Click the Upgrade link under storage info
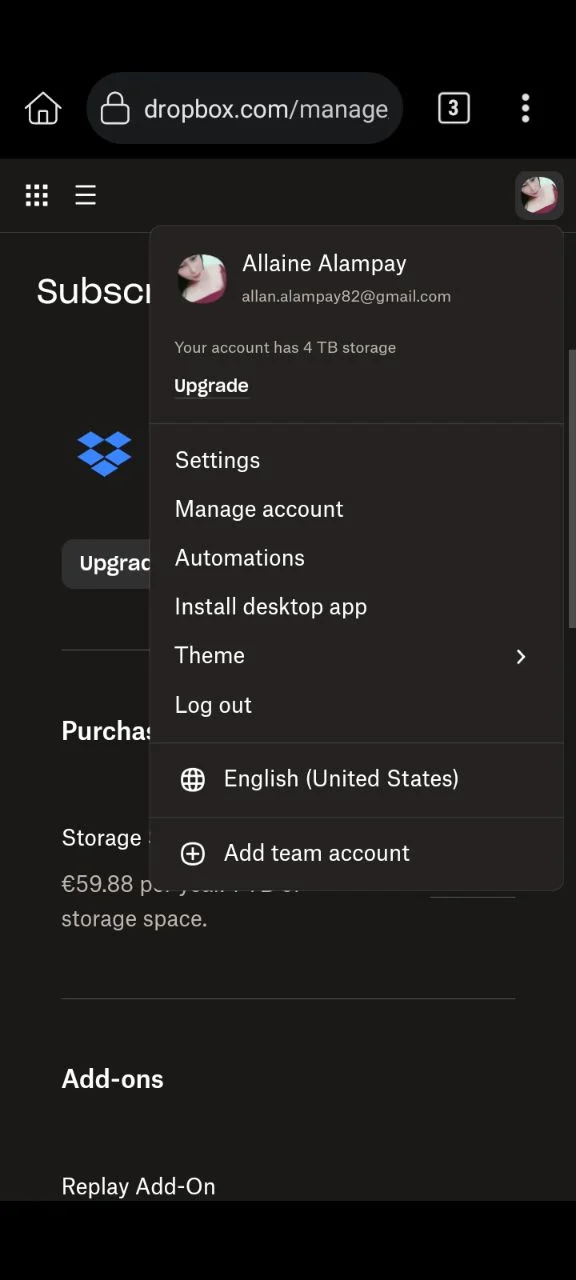Viewport: 576px width, 1280px height. pyautogui.click(x=211, y=386)
